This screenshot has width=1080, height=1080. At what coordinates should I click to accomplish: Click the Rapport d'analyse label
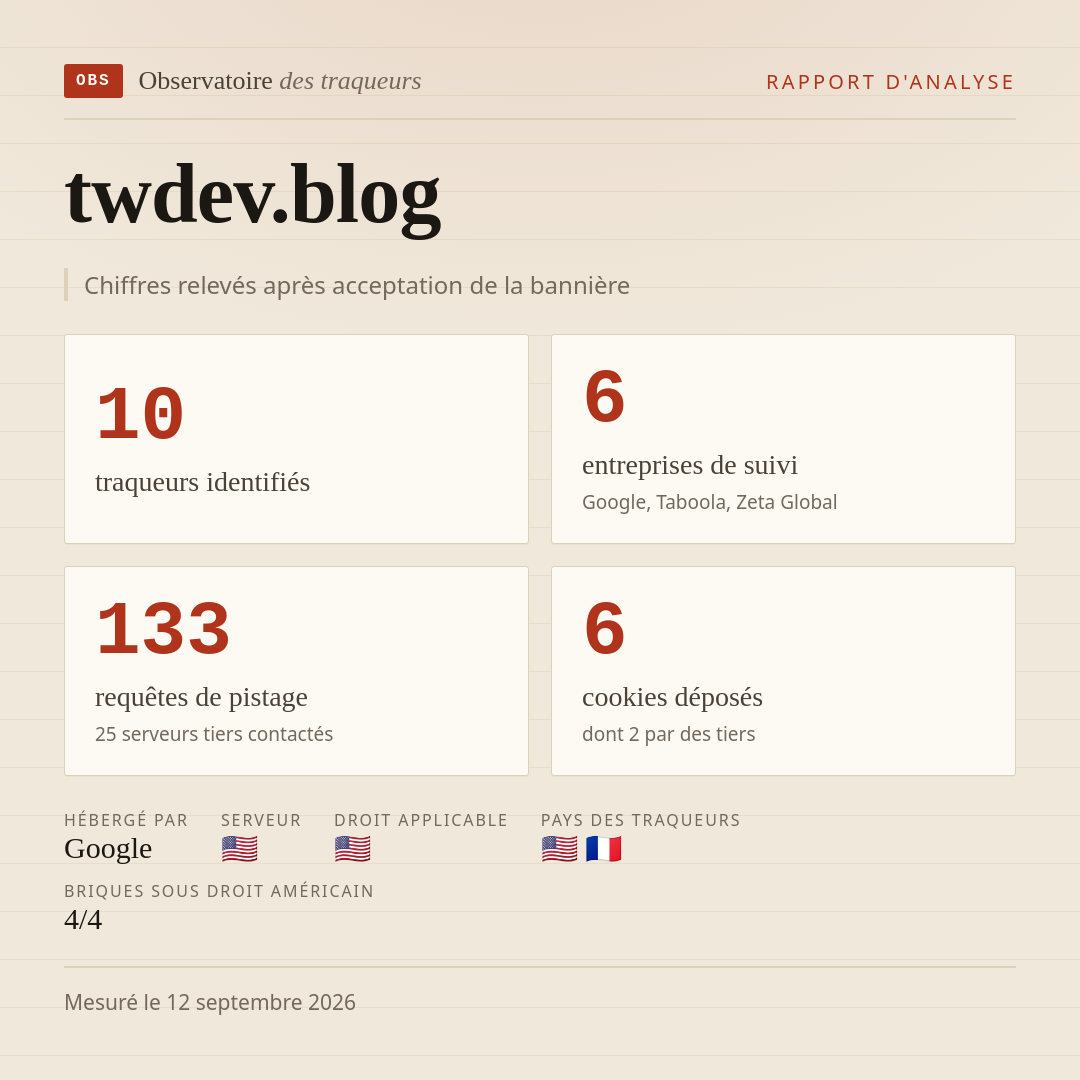pyautogui.click(x=891, y=82)
